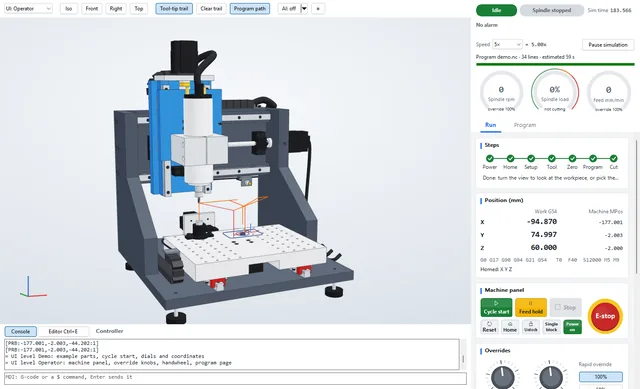Click the Spindle load gauge
This screenshot has height=389, width=640.
pos(555,91)
